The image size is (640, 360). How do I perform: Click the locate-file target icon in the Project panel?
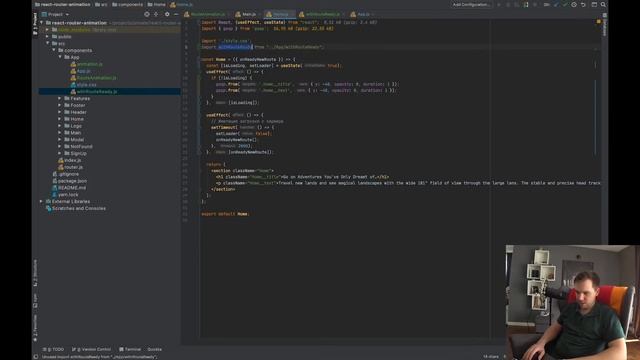tap(147, 14)
